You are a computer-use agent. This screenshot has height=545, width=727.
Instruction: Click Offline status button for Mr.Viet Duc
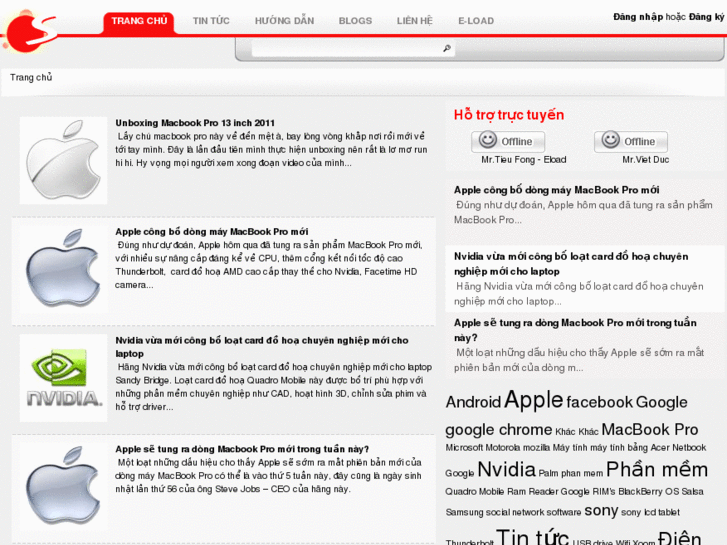pos(631,141)
